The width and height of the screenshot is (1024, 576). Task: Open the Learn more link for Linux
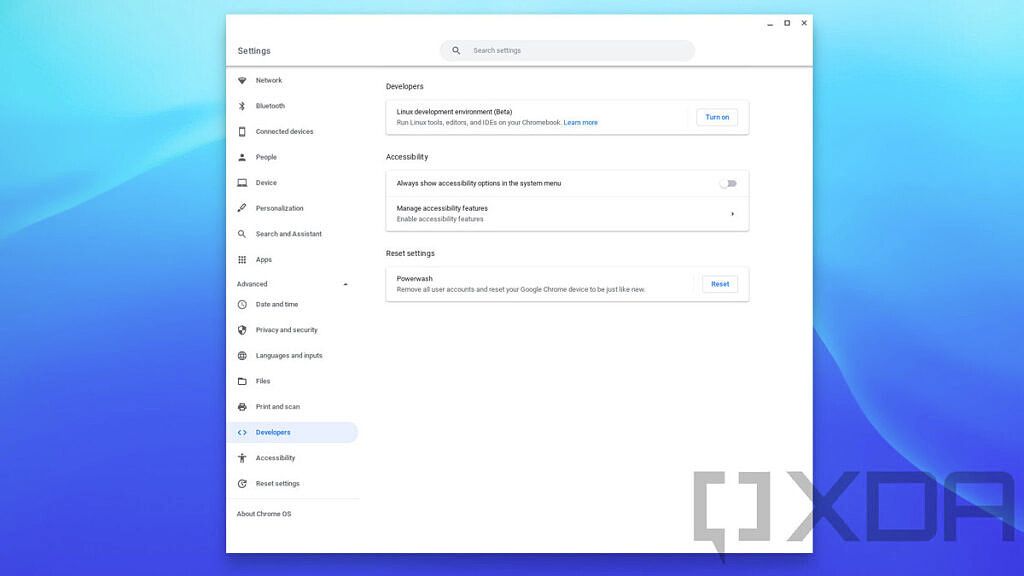[580, 122]
